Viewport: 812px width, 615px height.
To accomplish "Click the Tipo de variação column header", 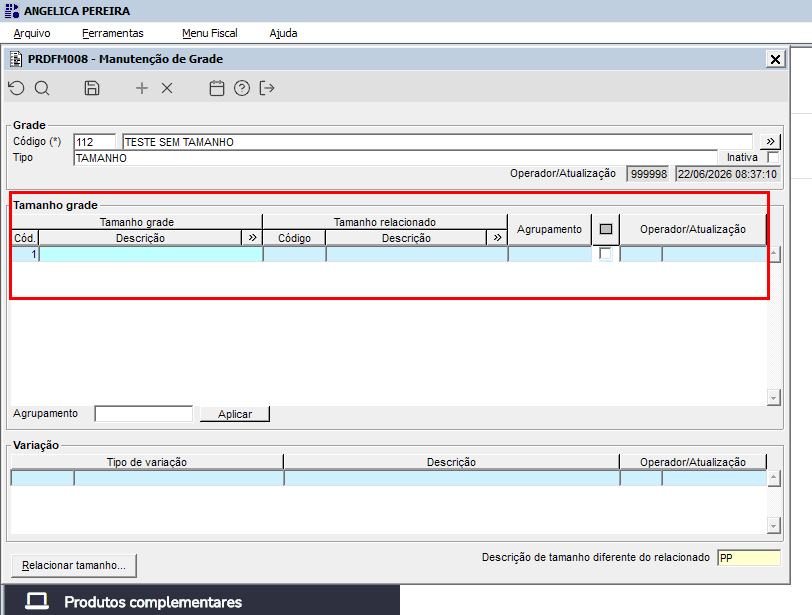I will (147, 462).
